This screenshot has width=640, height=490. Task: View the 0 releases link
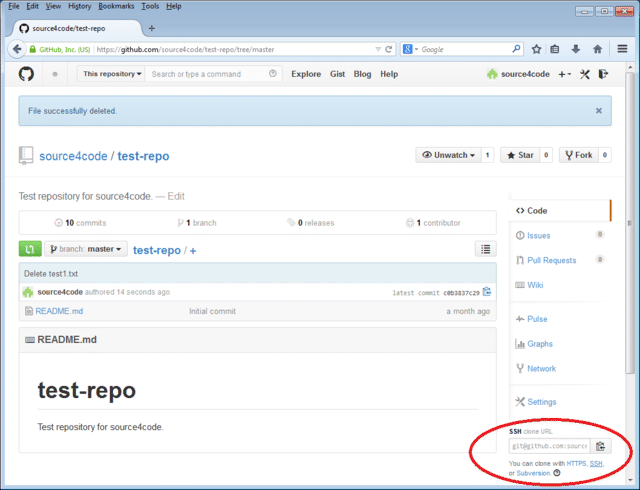311,223
